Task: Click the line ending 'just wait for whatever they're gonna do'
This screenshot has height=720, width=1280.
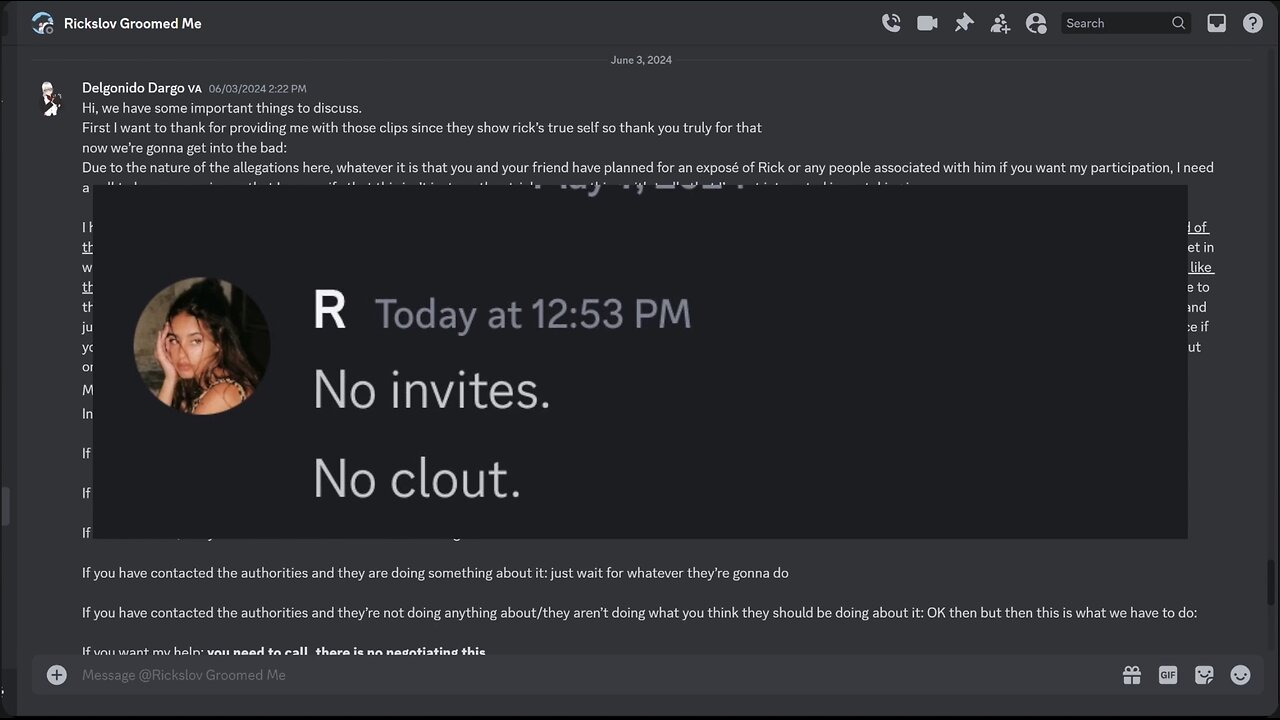Action: pos(435,573)
